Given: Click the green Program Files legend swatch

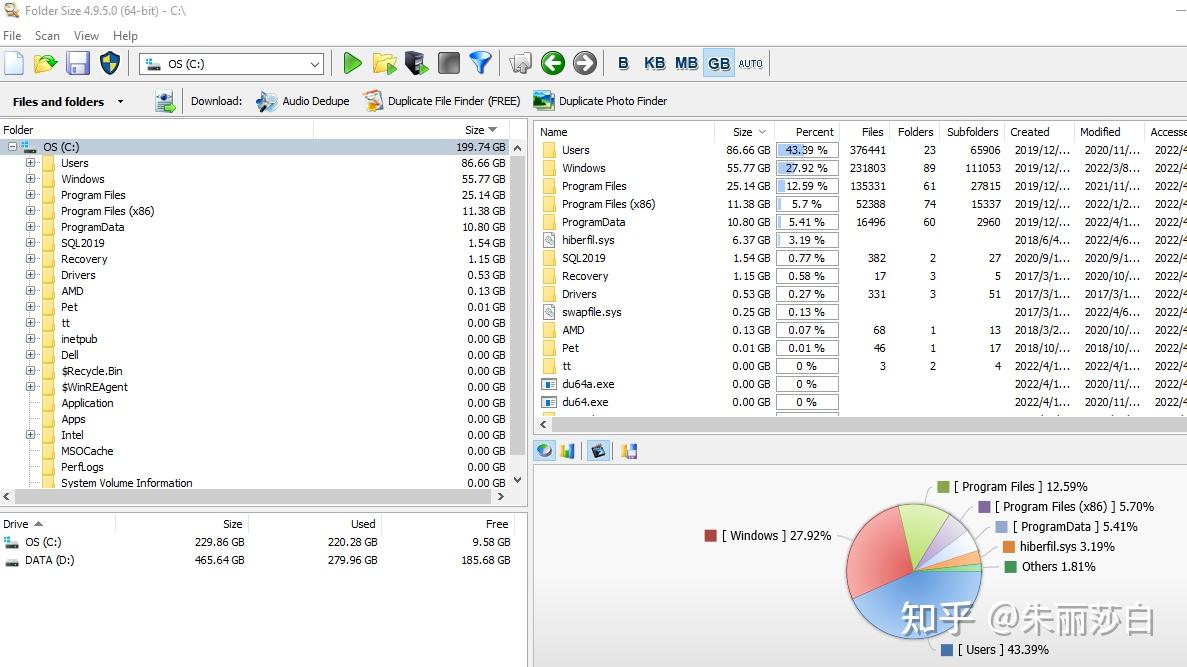Looking at the screenshot, I should click(x=943, y=487).
